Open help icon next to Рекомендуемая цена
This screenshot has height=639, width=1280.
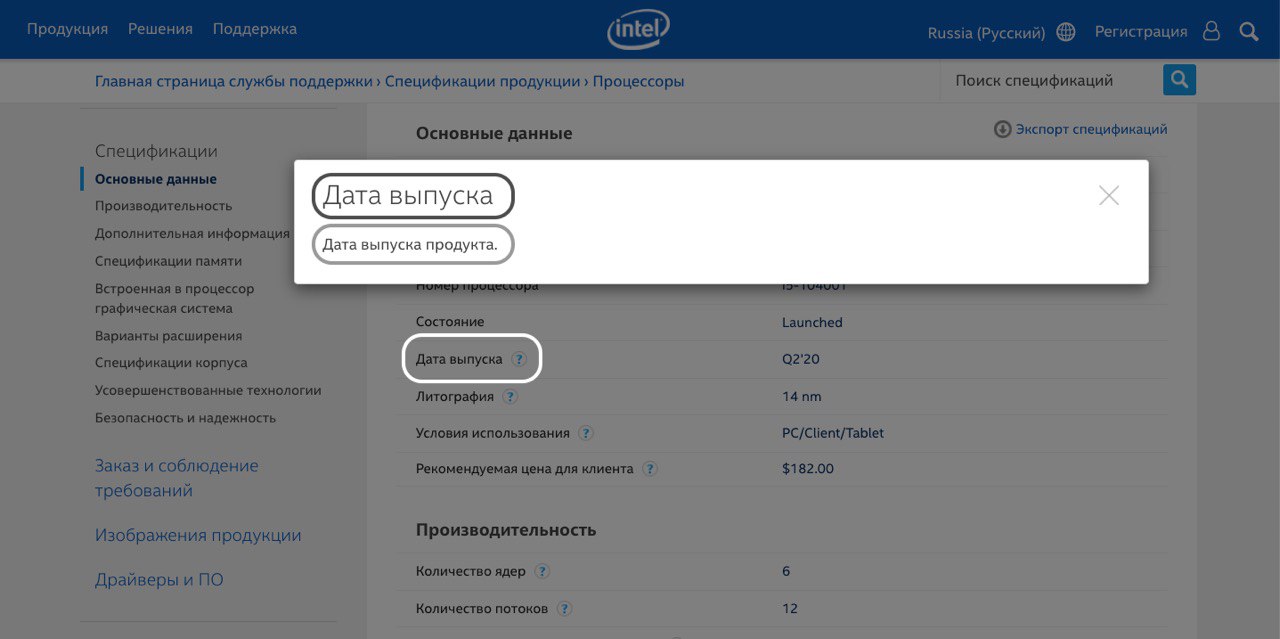pos(650,468)
